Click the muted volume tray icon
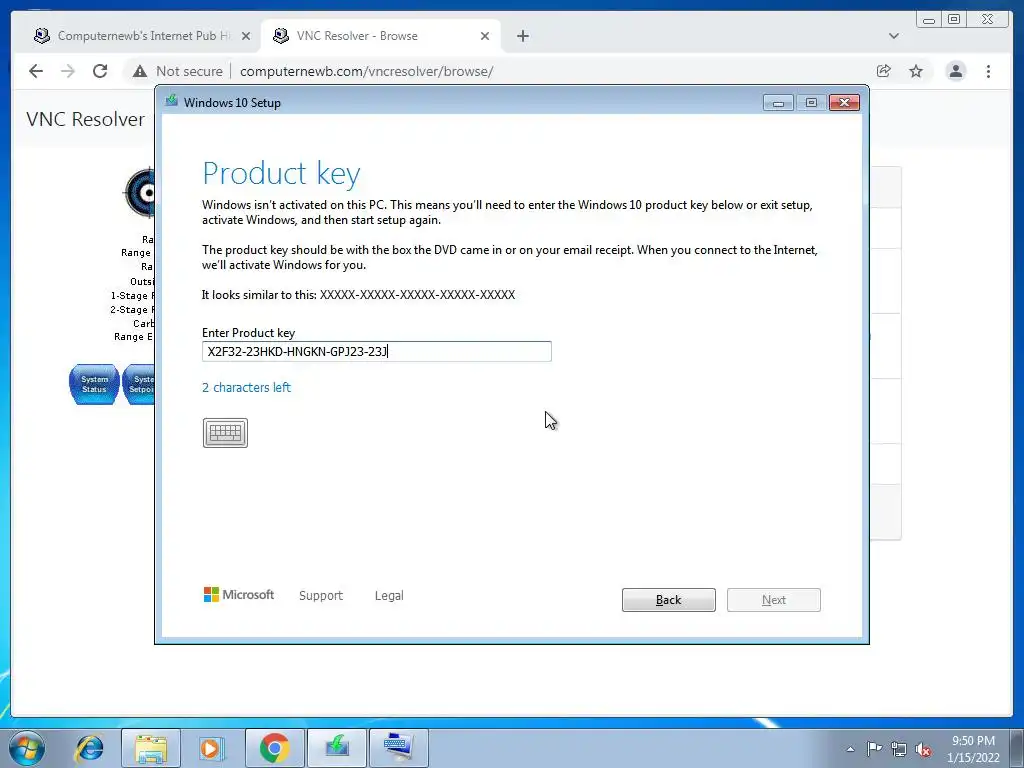The image size is (1024, 768). point(923,749)
